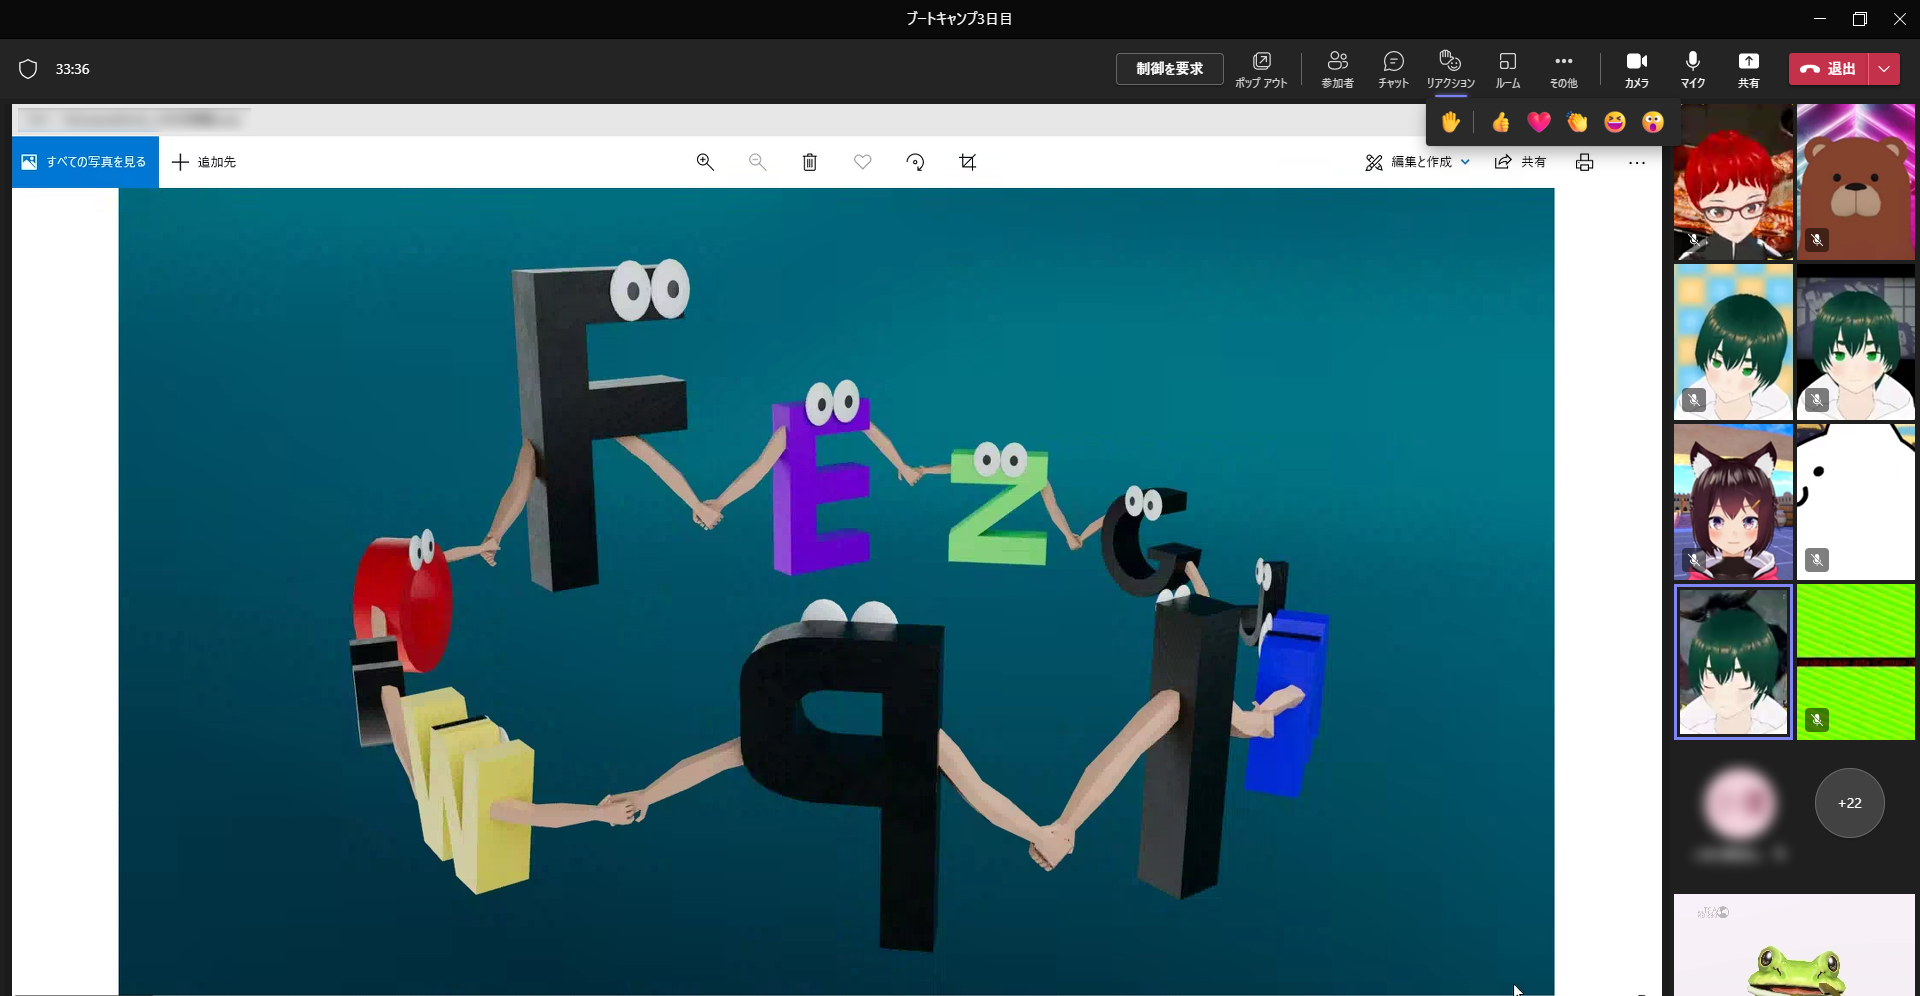The image size is (1920, 996).
Task: Select the crop tool icon
Action: pos(968,162)
